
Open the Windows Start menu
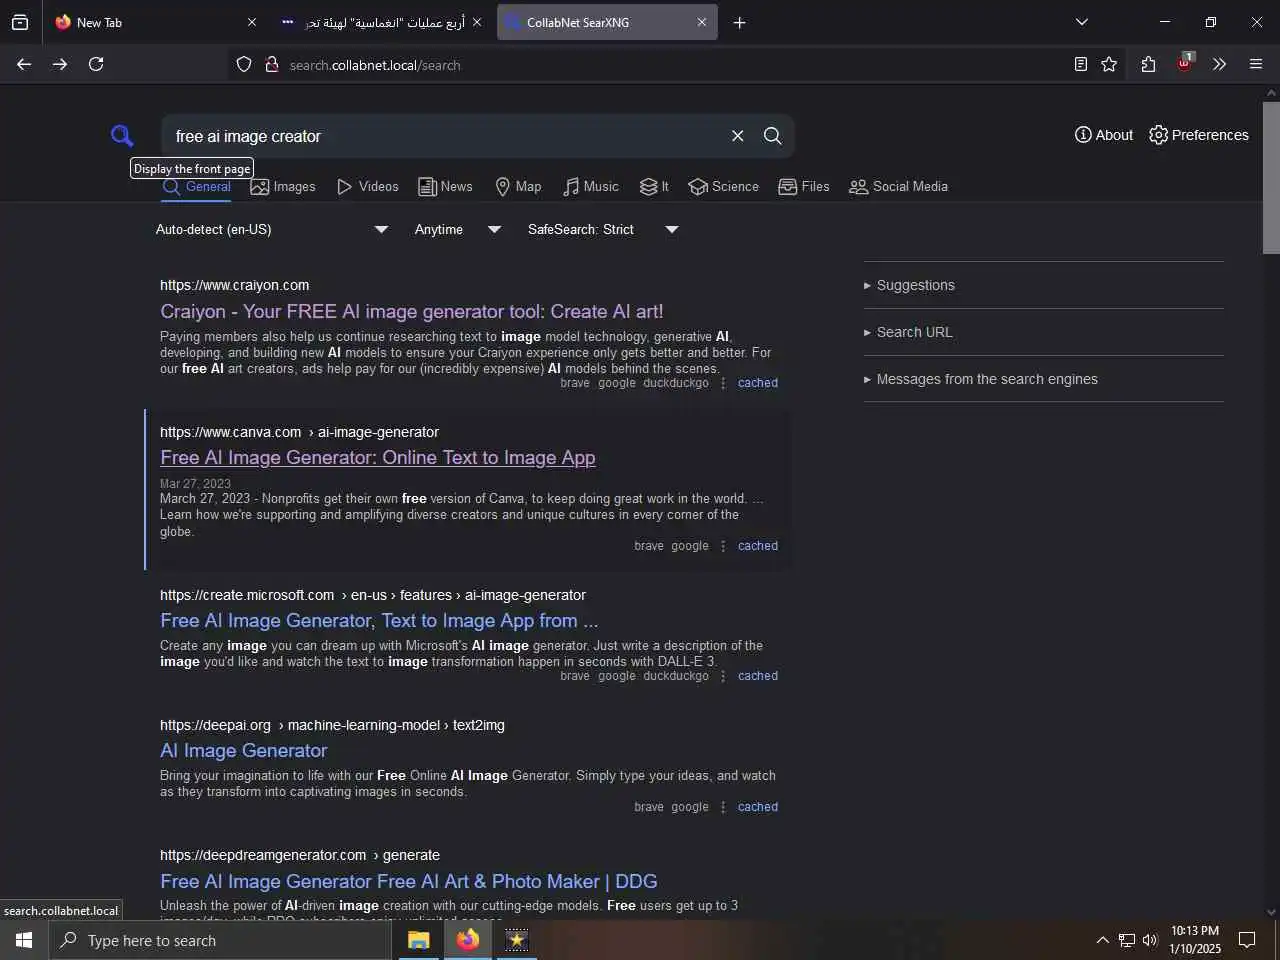24,940
